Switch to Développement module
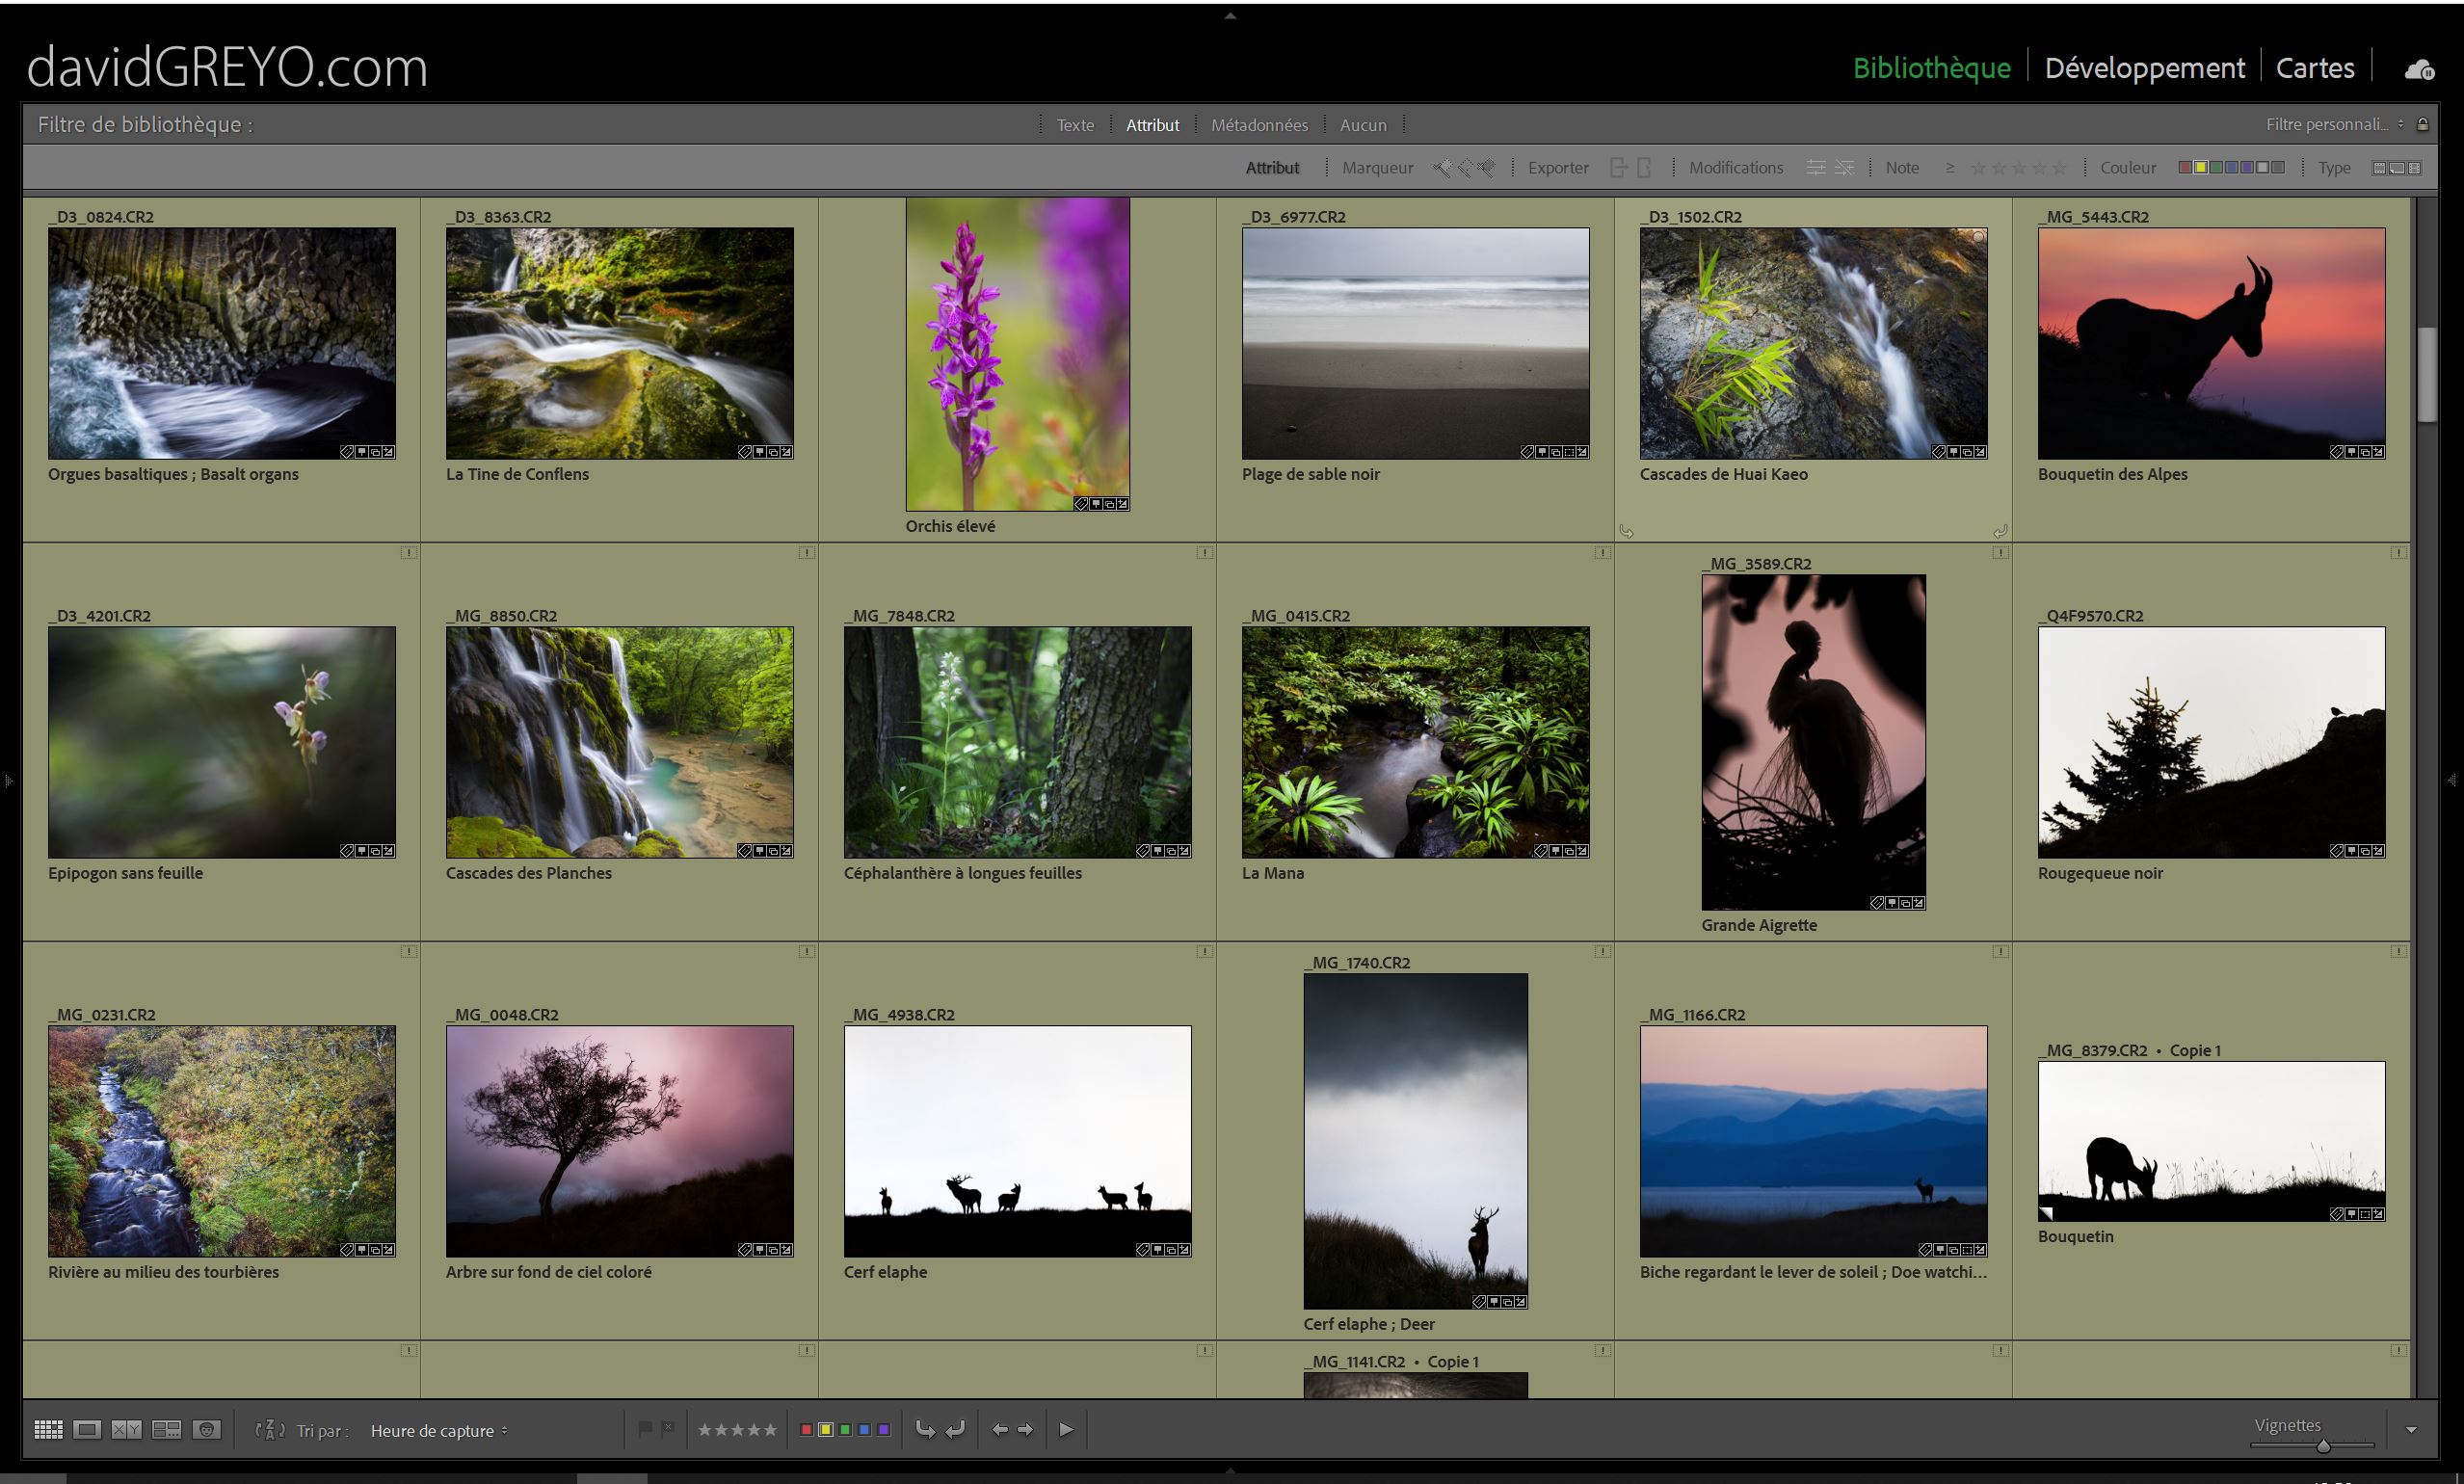This screenshot has height=1484, width=2464. [x=2144, y=67]
